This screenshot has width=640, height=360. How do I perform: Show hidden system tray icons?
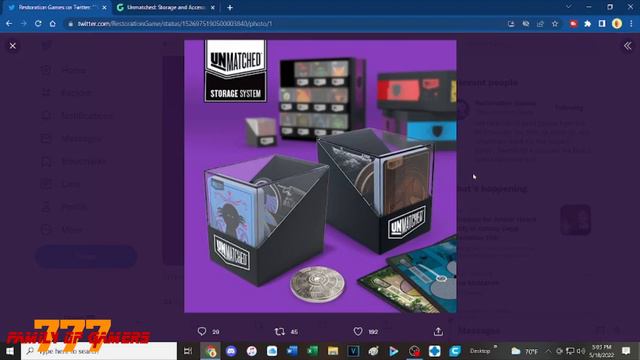pyautogui.click(x=548, y=351)
